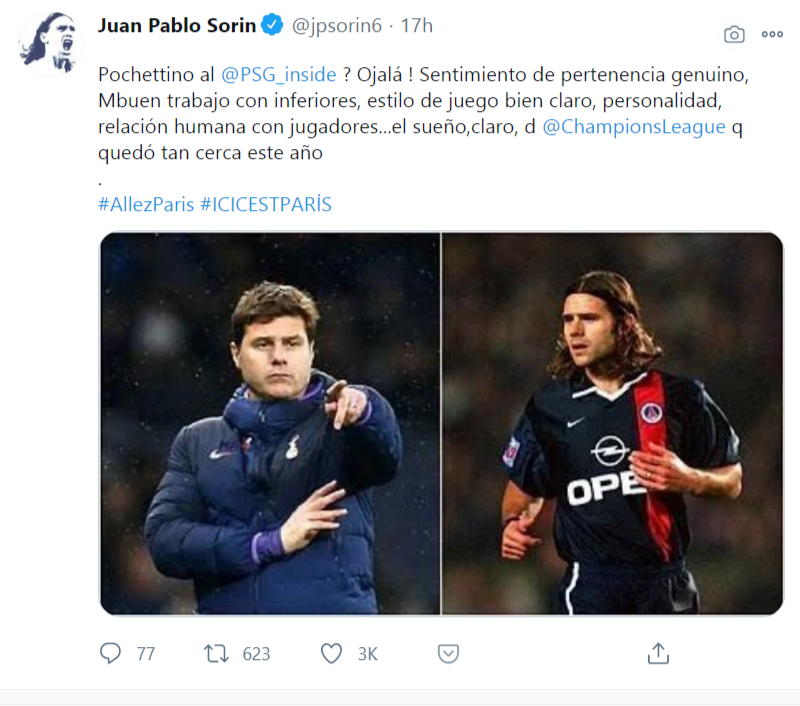The height and width of the screenshot is (706, 800).
Task: Open the right photo with PSG jersey
Action: (613, 423)
